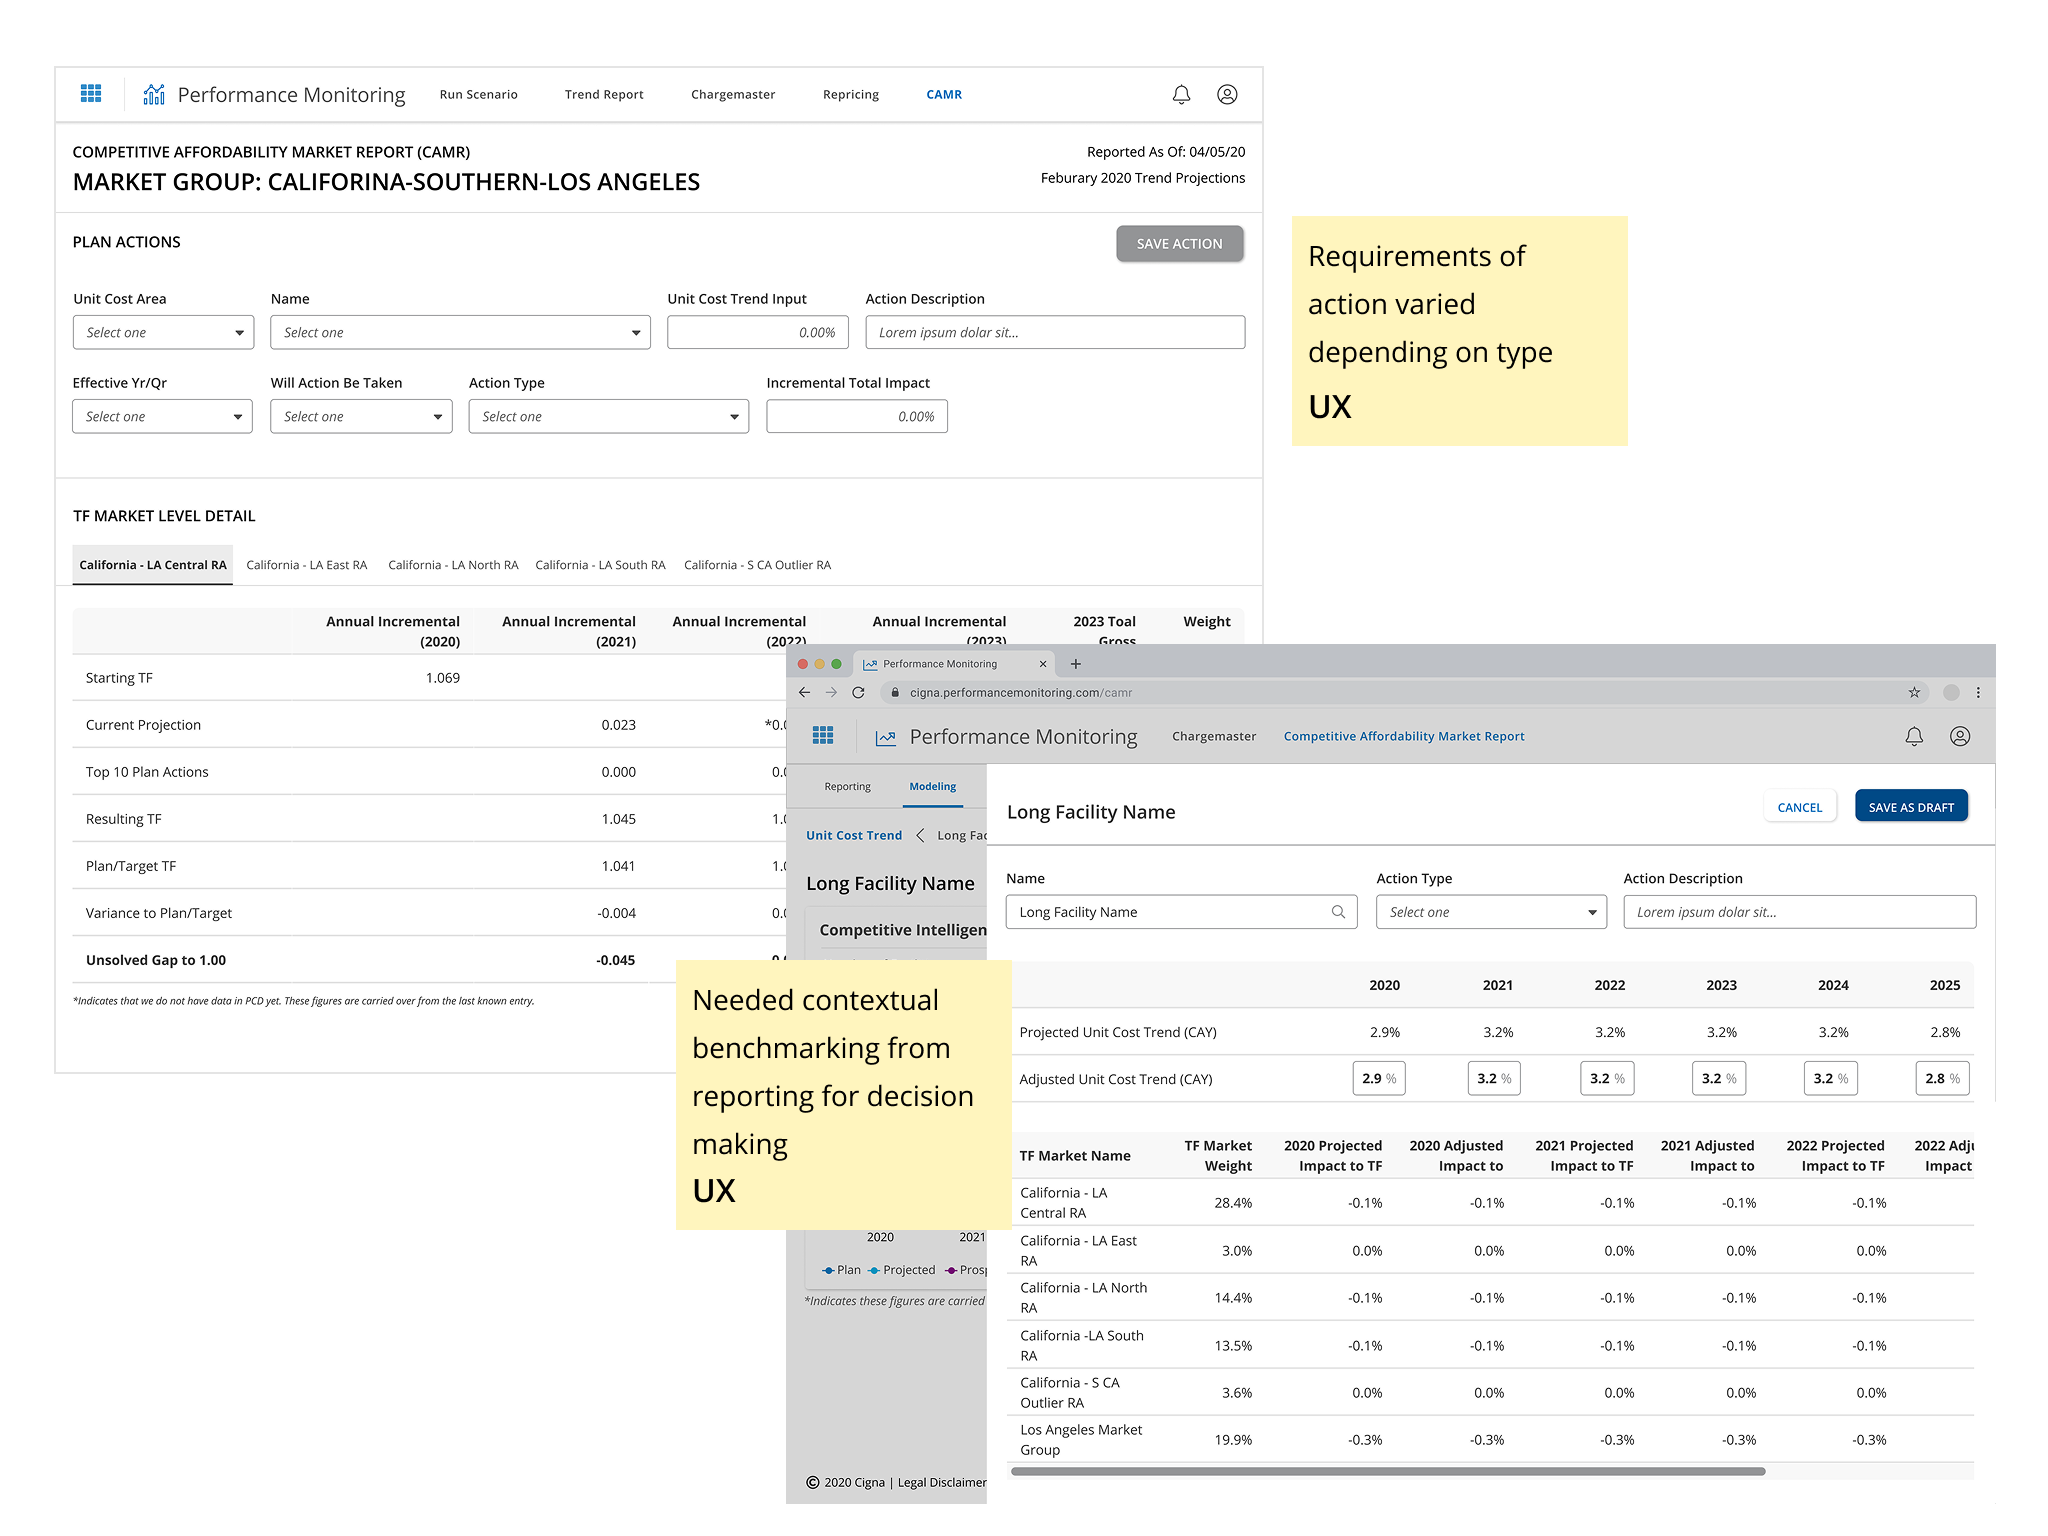Expand Action Type dropdown in Long Facility panel
Screen dimensions: 2048x1536
[1491, 912]
